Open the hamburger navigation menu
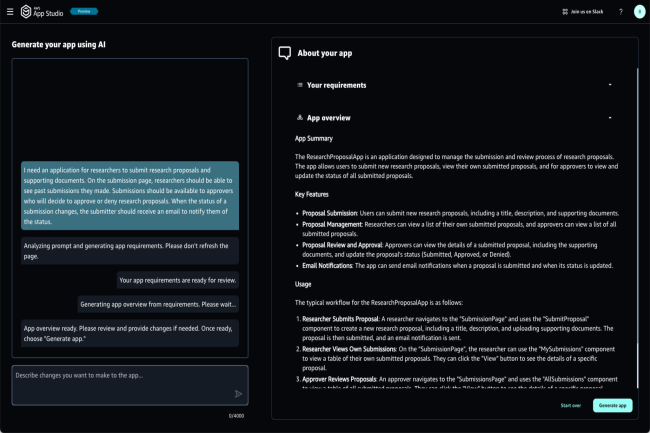Image resolution: width=650 pixels, height=433 pixels. [x=10, y=12]
